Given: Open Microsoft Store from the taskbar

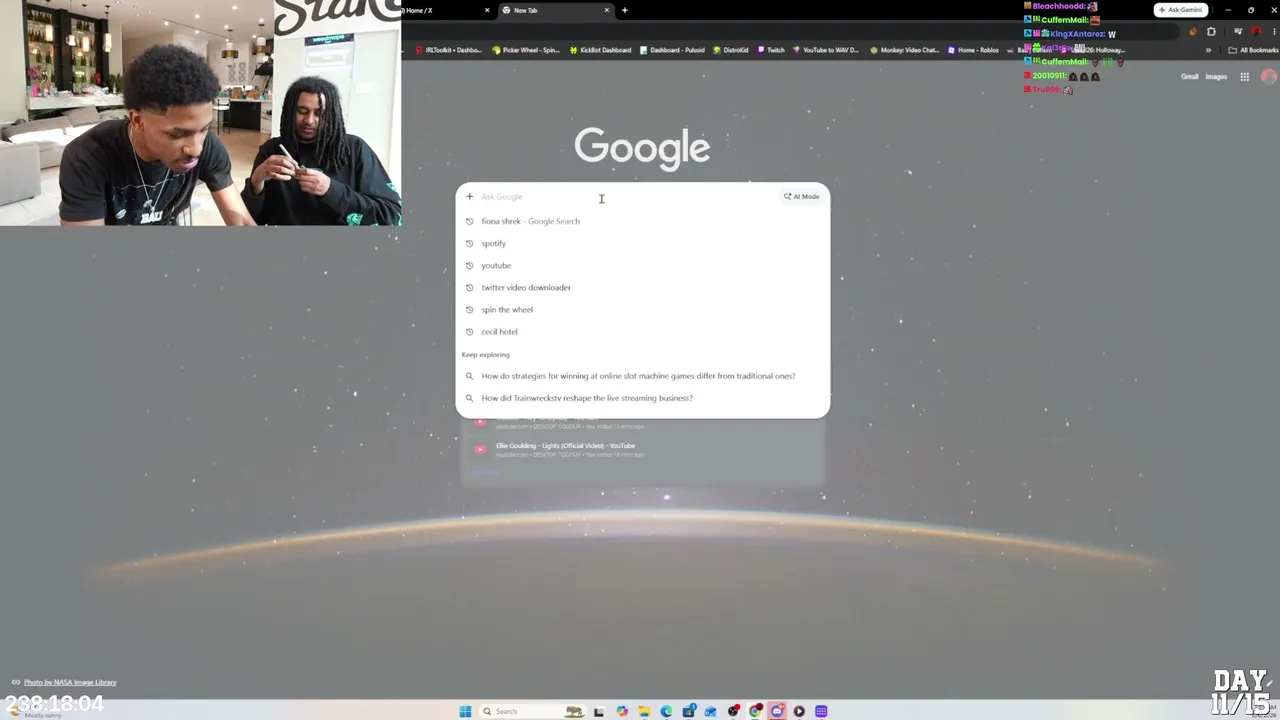Looking at the screenshot, I should pyautogui.click(x=688, y=711).
